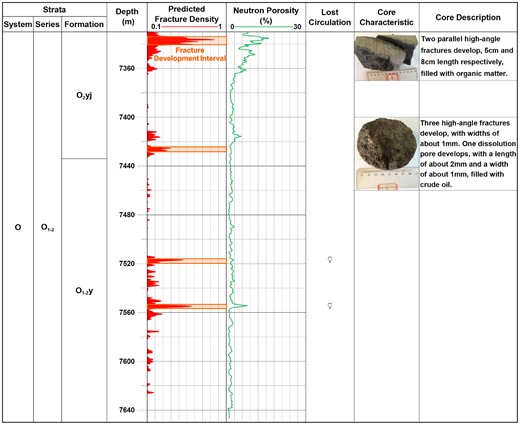Click the Core Description column header

tap(468, 17)
